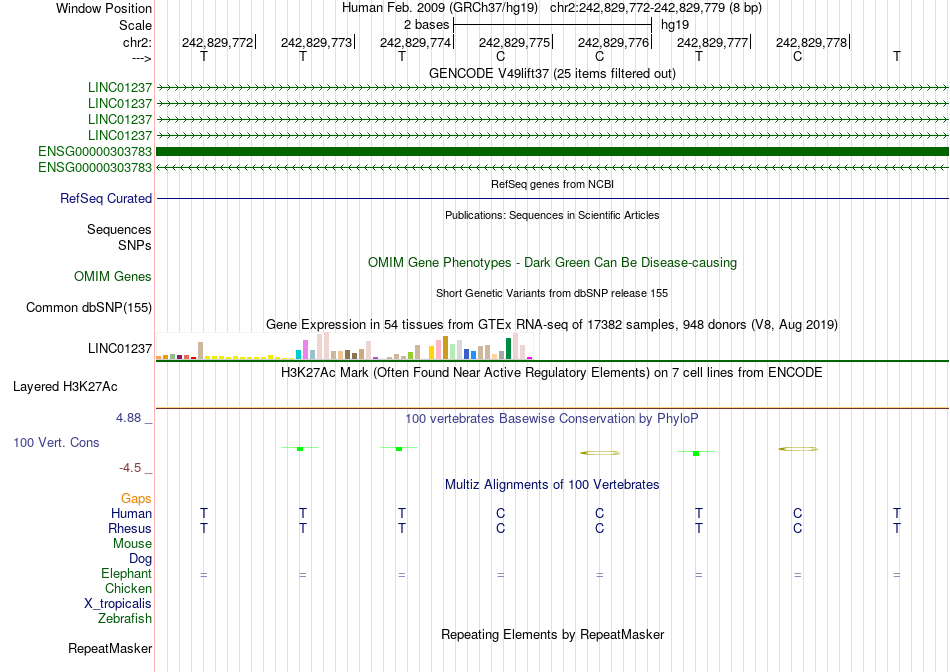Open the 'H3K27Ac Mark' ENCODE track title

point(552,372)
